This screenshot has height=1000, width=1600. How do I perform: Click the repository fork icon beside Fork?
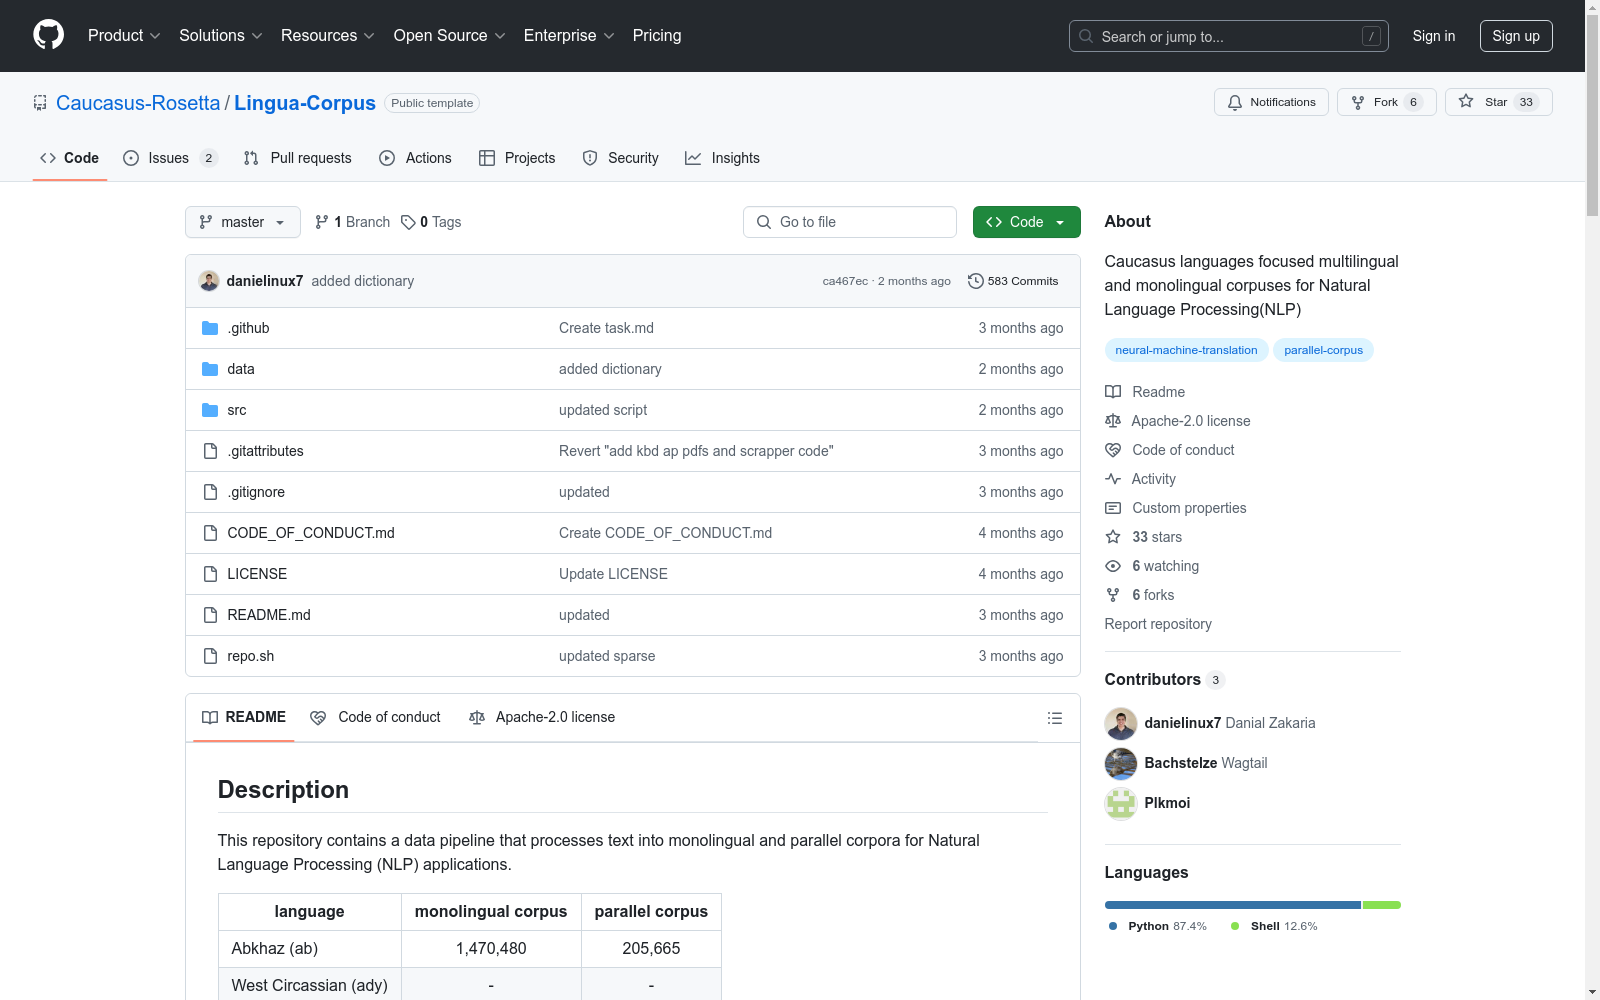tap(1358, 102)
